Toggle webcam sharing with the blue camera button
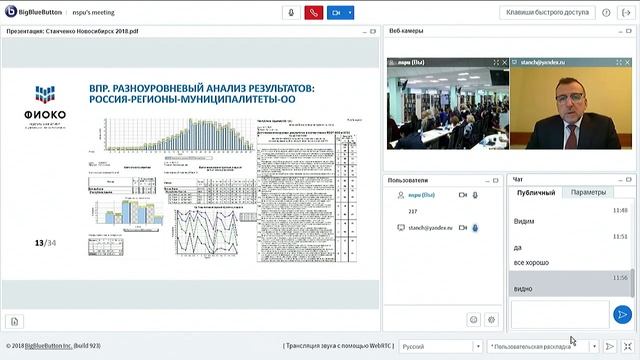The width and height of the screenshot is (640, 360). point(336,13)
